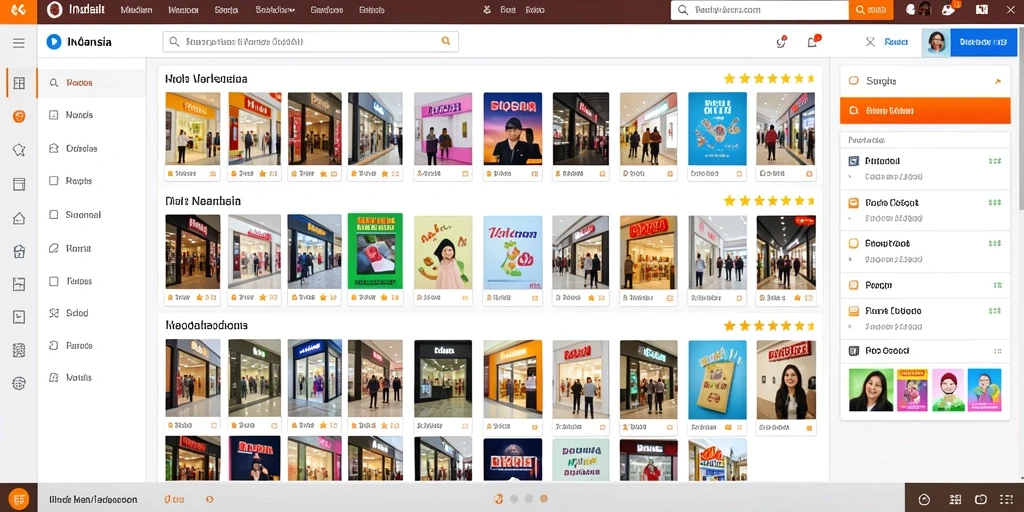Image resolution: width=1024 pixels, height=512 pixels.
Task: Open gray dots options for Poo Ocood row
Action: [997, 351]
